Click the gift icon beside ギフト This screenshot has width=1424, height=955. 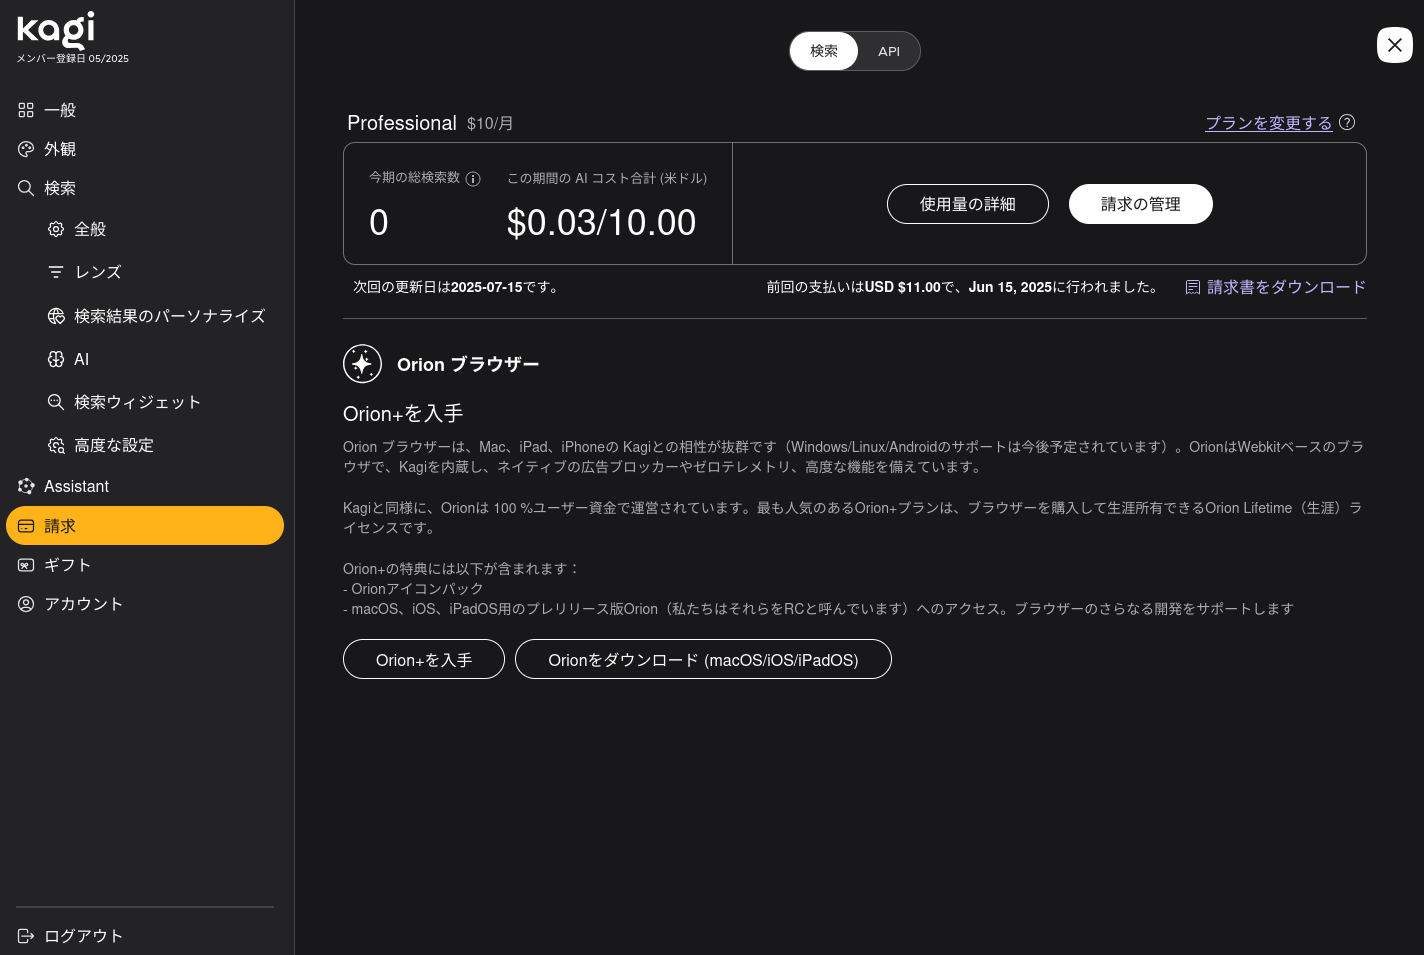tap(26, 565)
